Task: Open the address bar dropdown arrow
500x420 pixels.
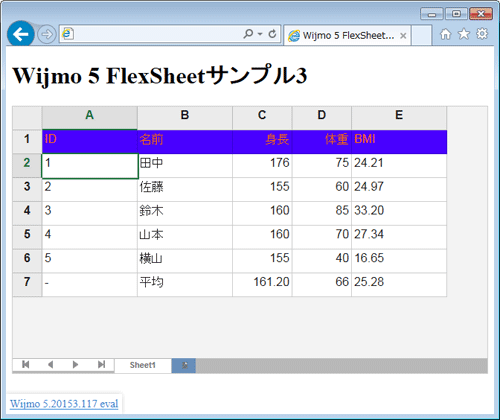Action: [260, 34]
